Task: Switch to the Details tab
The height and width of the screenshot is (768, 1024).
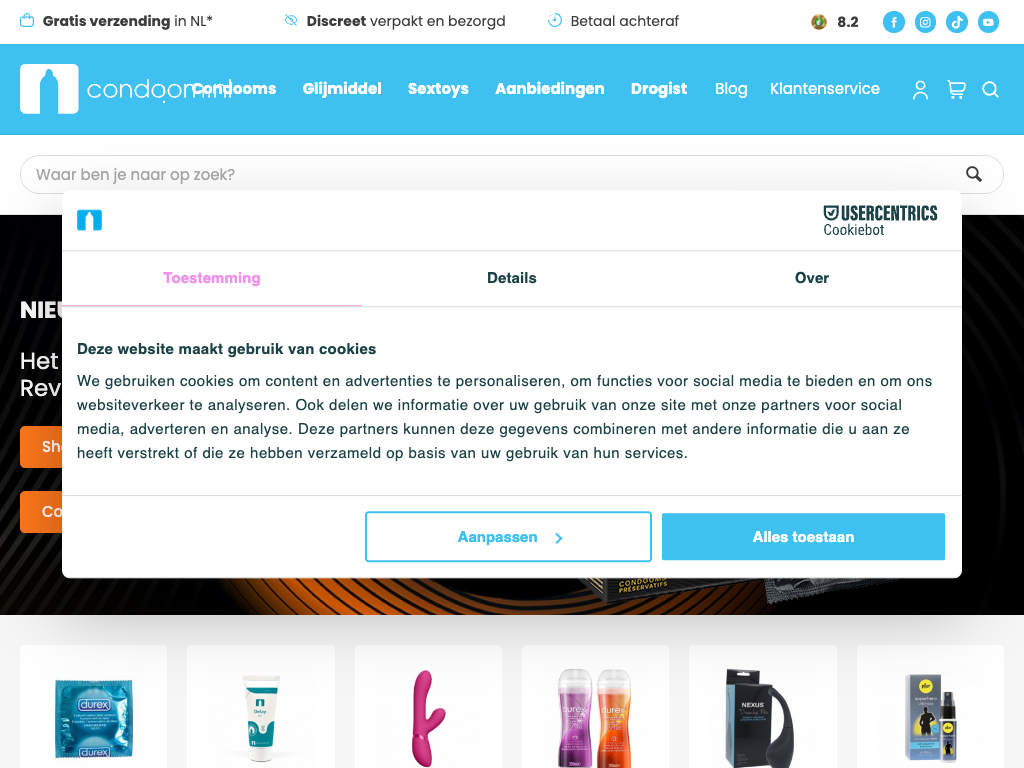Action: click(x=511, y=278)
